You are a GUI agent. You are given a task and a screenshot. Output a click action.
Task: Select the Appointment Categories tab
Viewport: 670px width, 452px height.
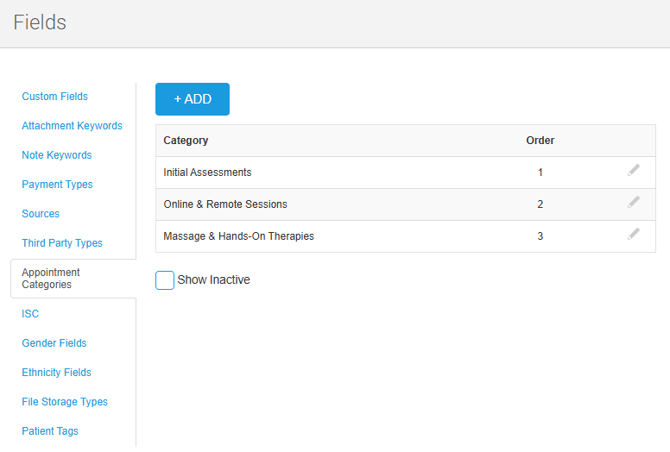tap(51, 278)
